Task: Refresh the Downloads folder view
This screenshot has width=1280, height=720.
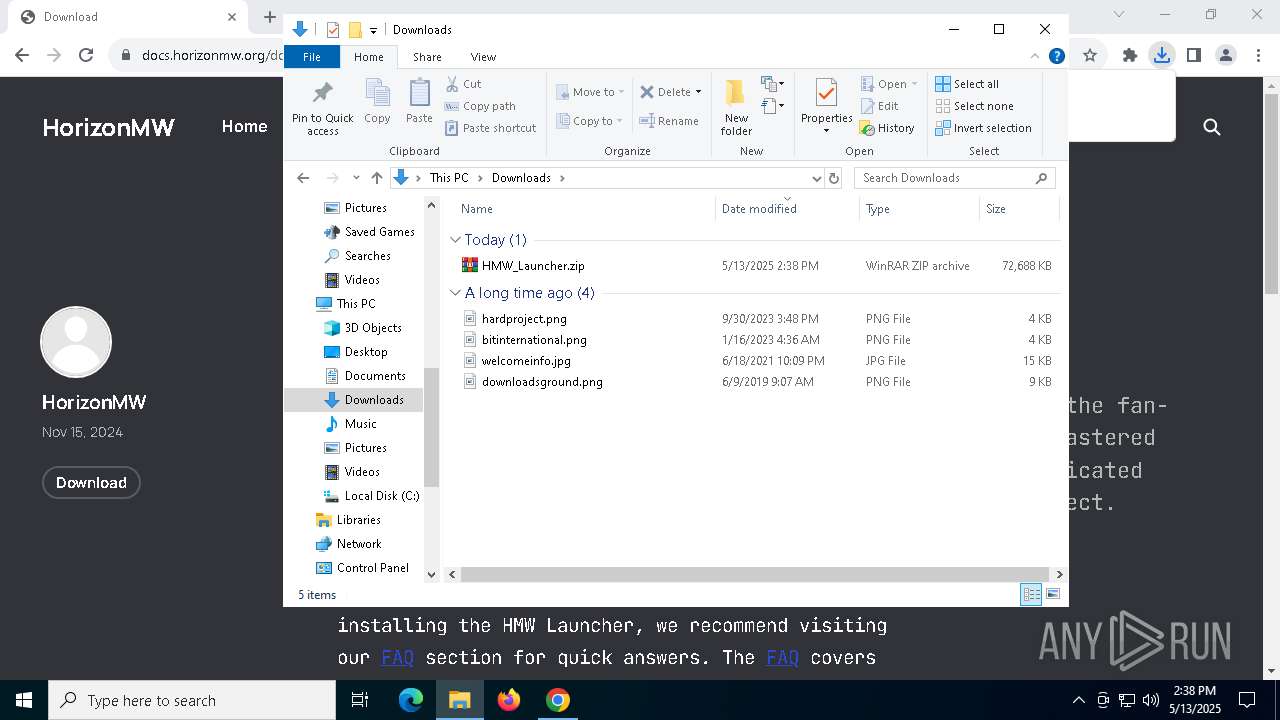Action: (x=834, y=178)
